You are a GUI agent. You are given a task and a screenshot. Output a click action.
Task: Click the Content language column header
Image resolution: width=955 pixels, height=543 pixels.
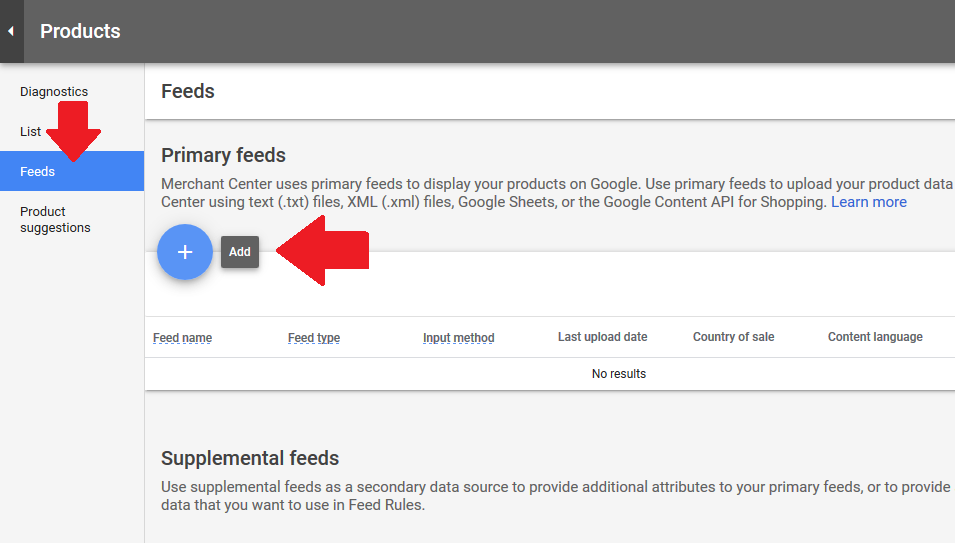click(x=875, y=337)
